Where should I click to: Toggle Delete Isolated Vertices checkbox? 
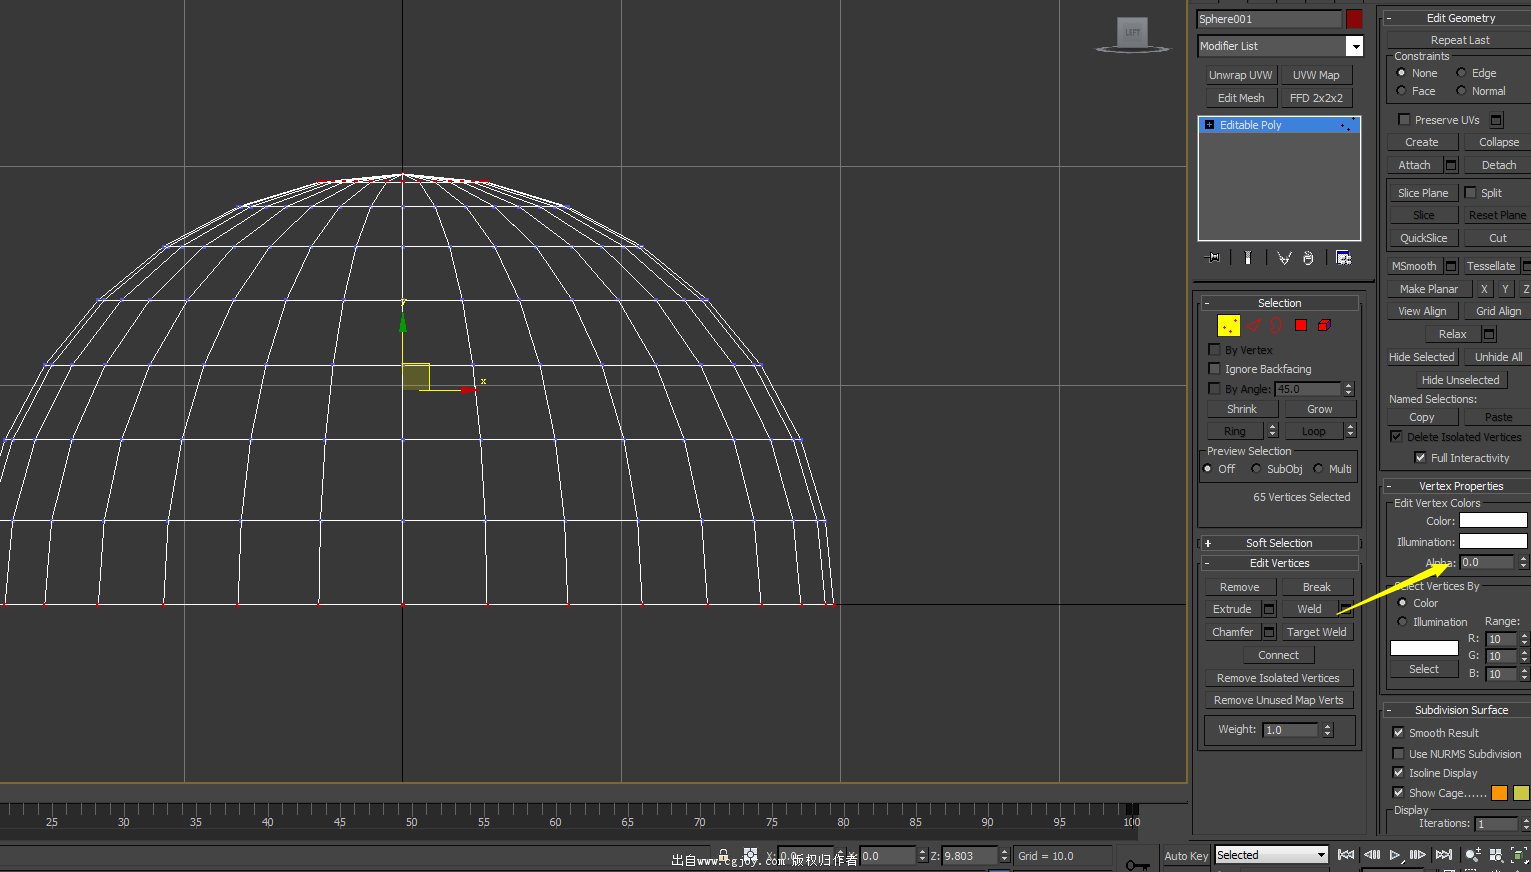tap(1396, 437)
